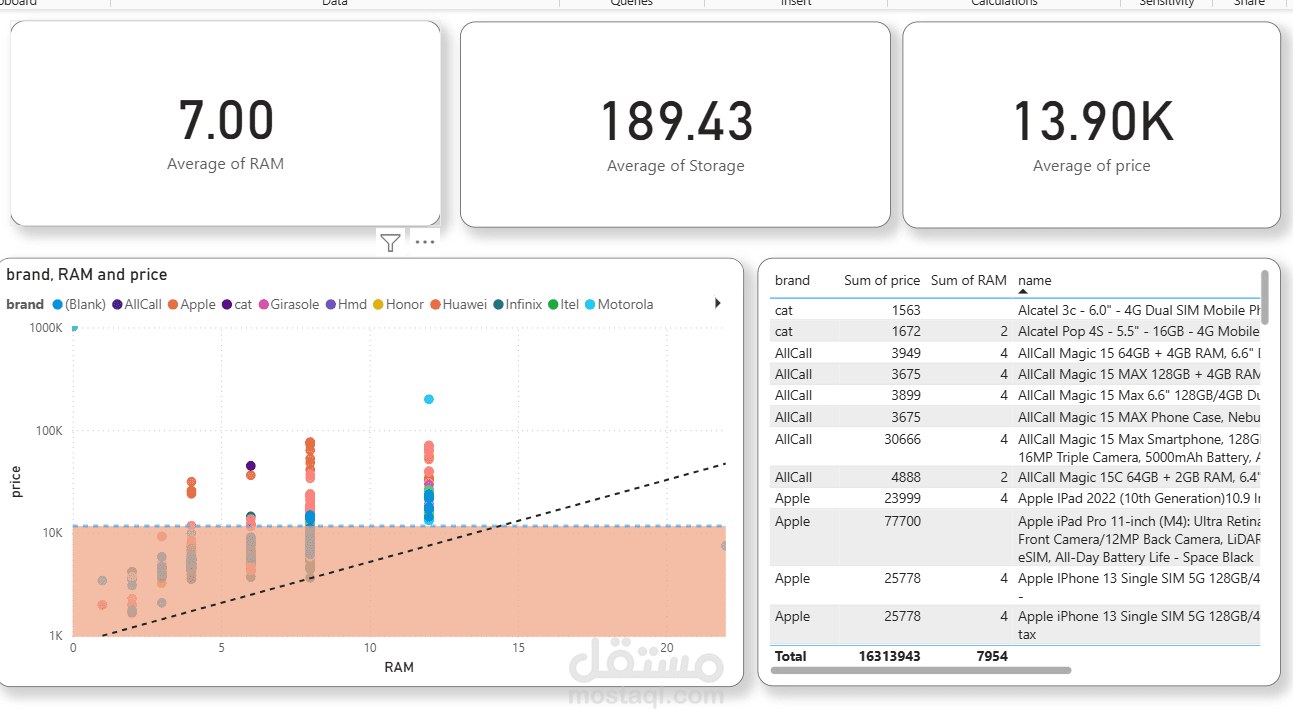The height and width of the screenshot is (723, 1293).
Task: Open the filter icon above the scatter chart
Action: coord(390,242)
